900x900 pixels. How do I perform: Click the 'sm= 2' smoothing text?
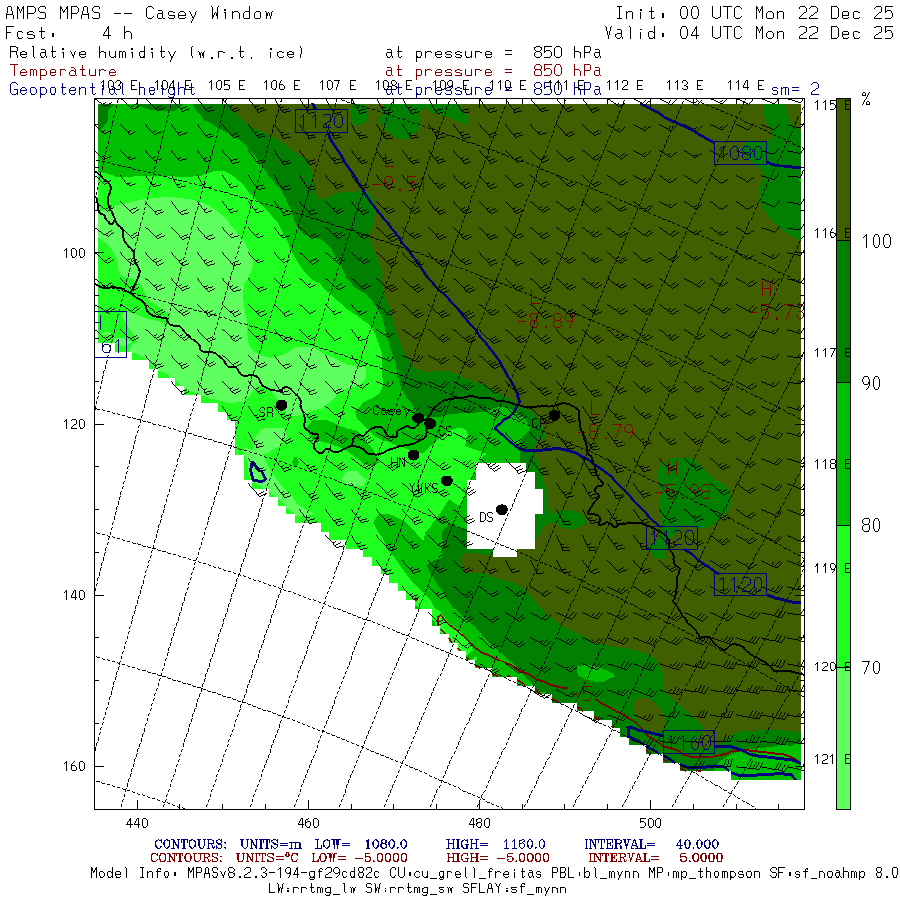795,89
